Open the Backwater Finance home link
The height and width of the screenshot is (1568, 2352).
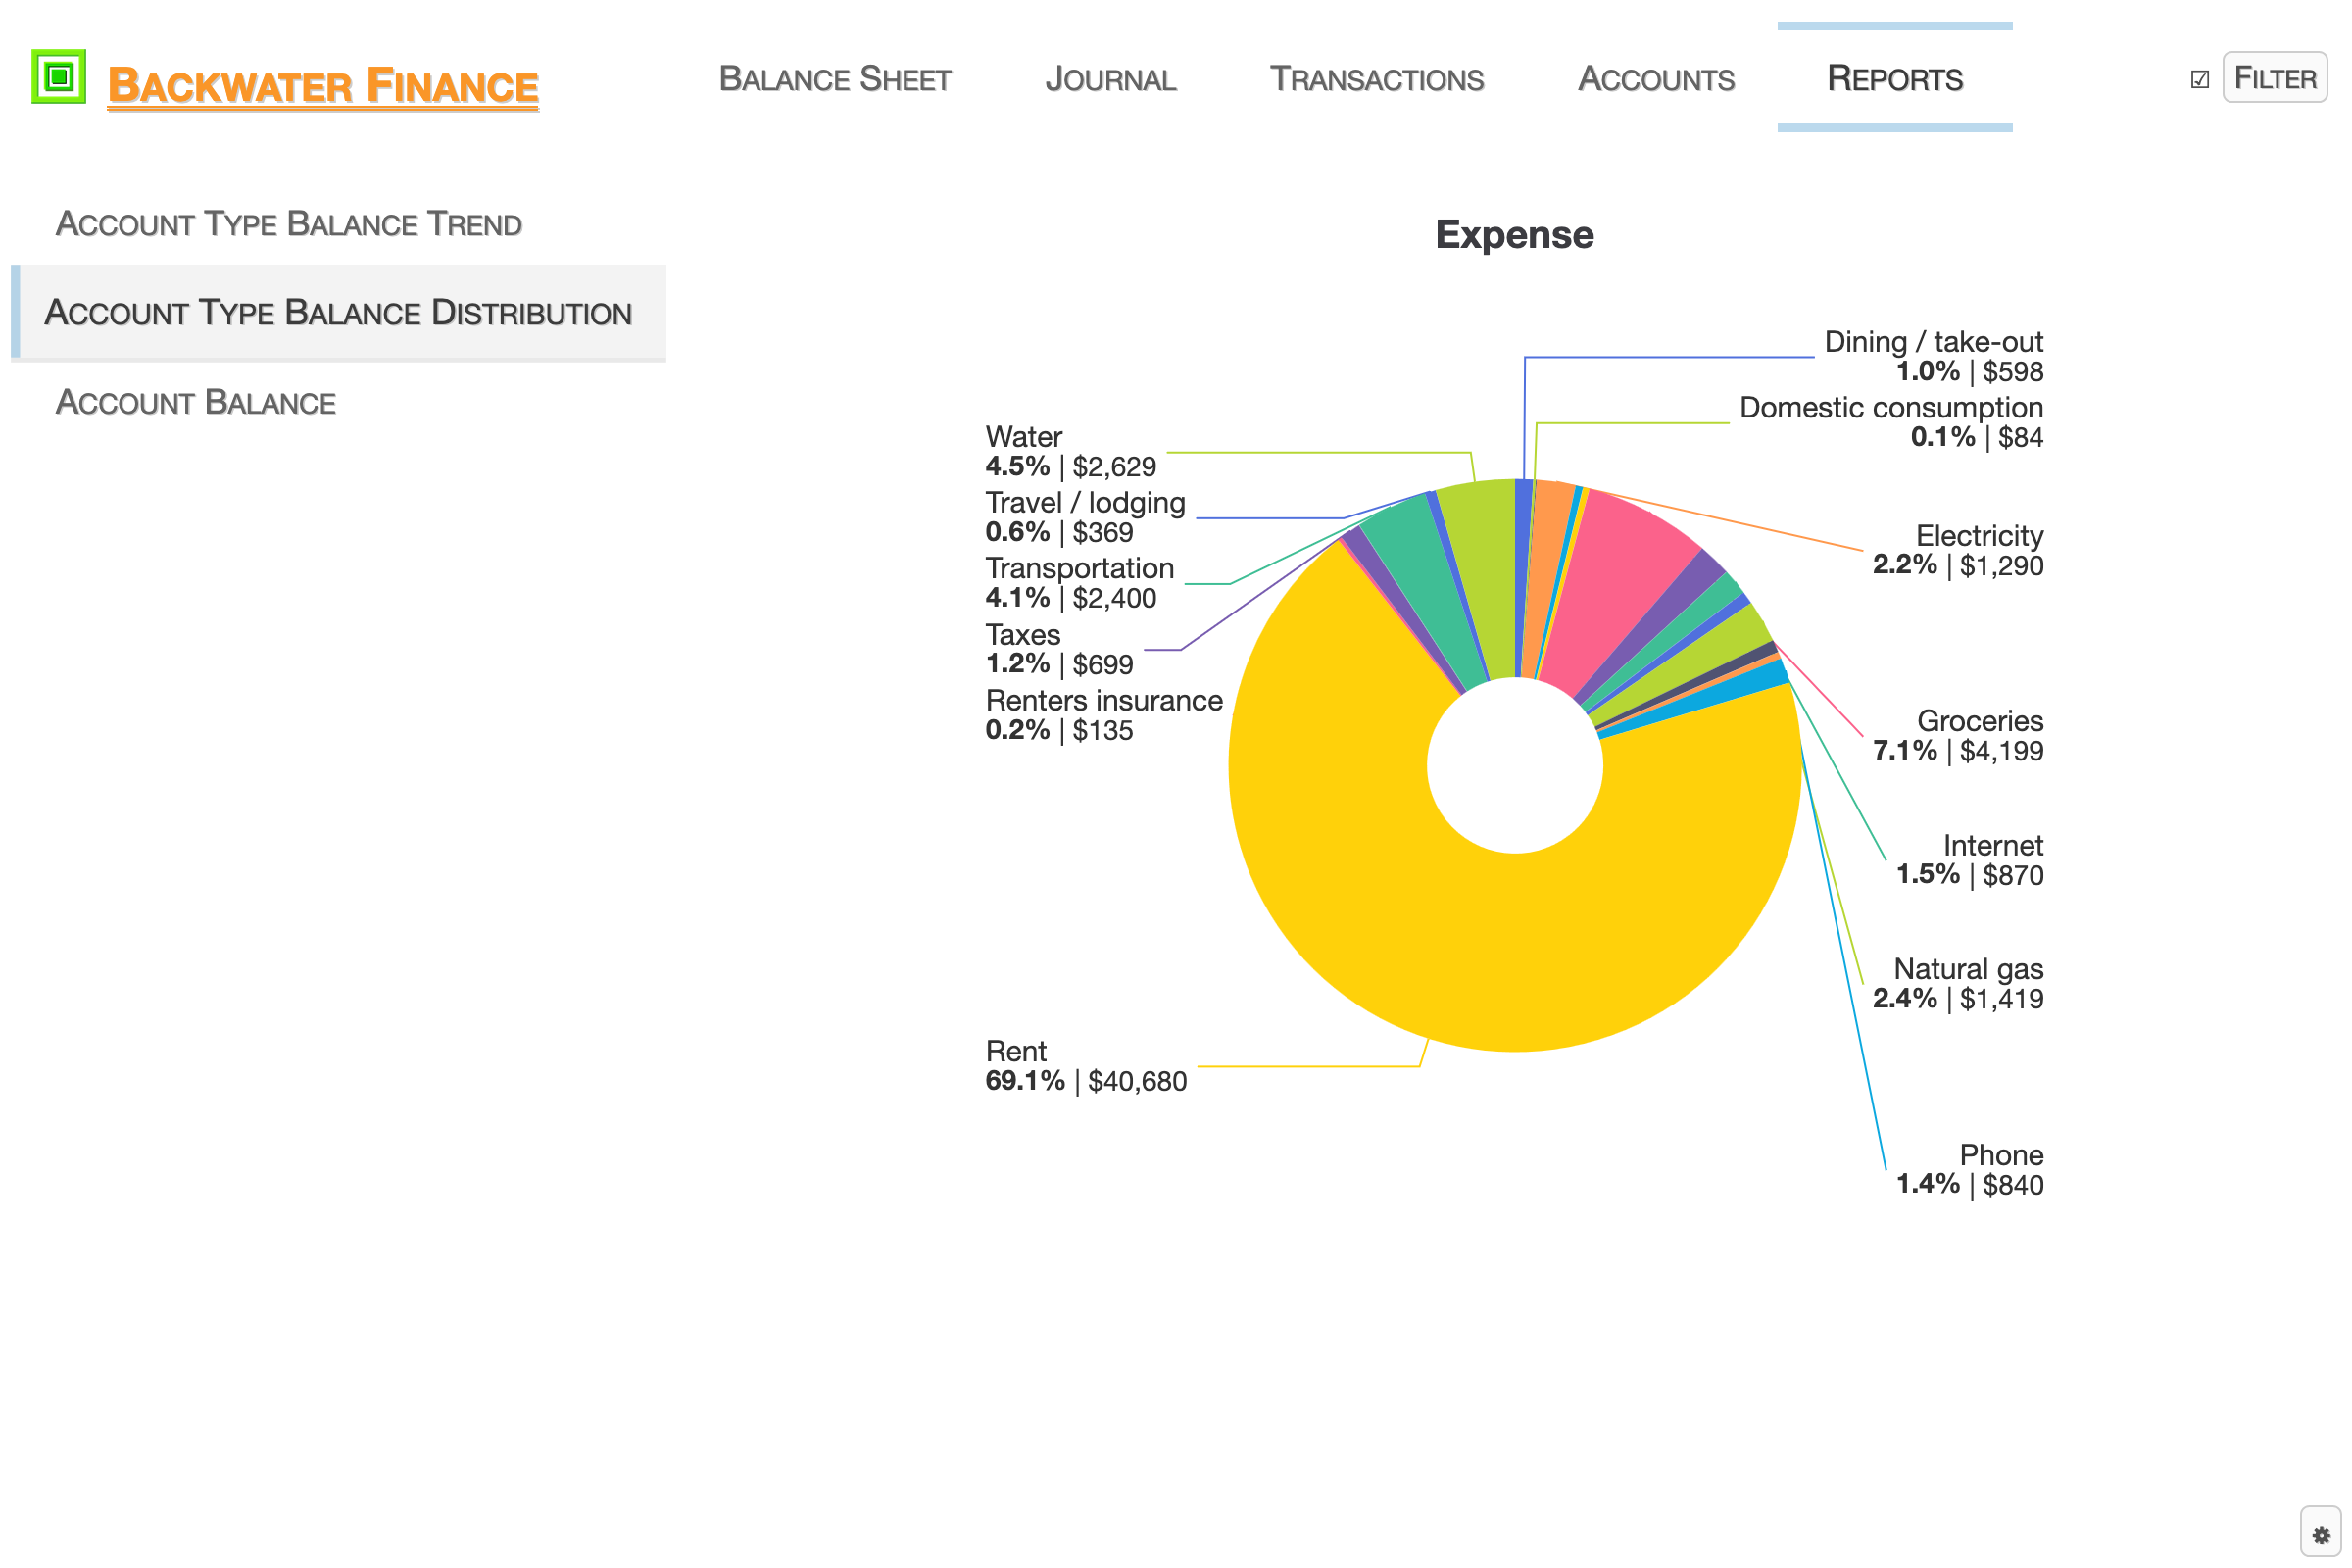(x=322, y=85)
